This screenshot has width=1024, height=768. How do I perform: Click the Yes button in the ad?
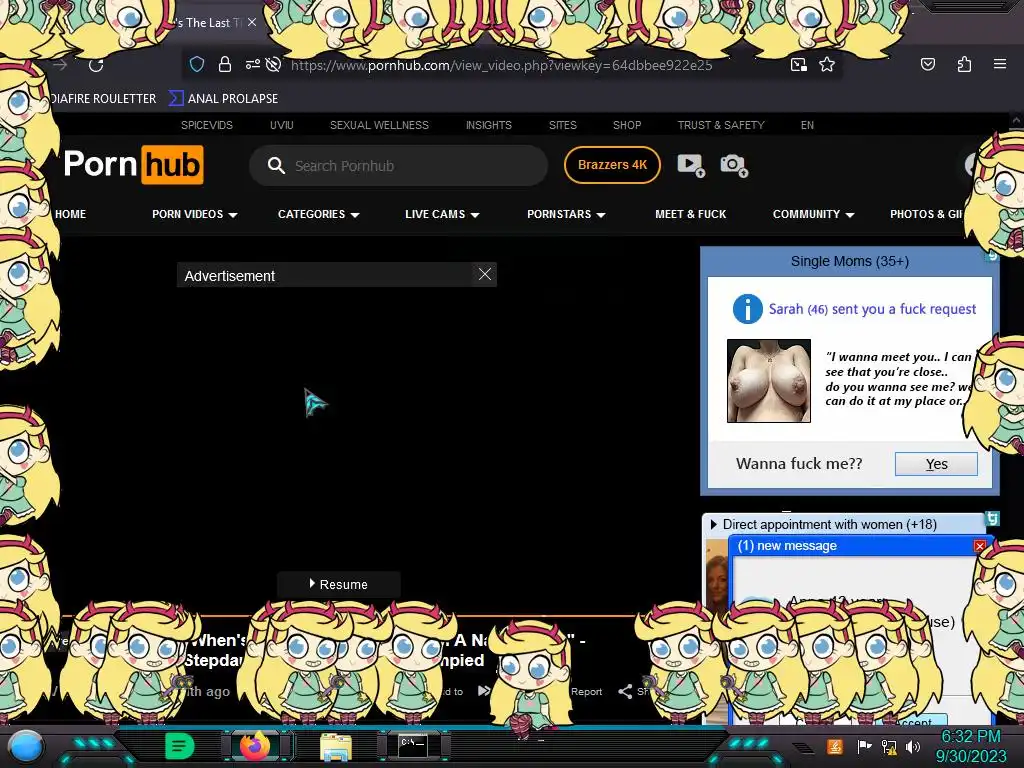(x=936, y=464)
